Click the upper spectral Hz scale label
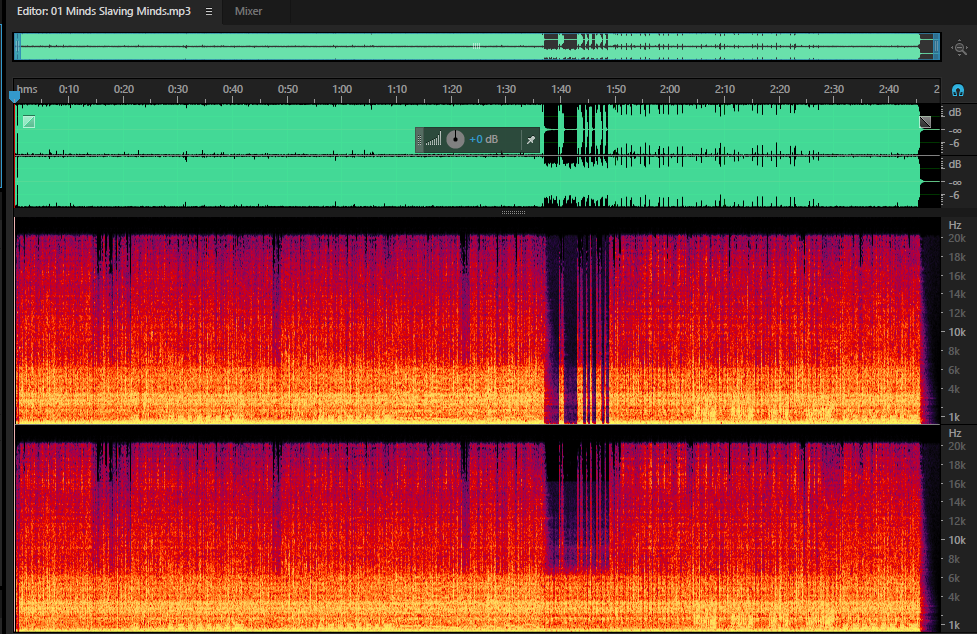This screenshot has height=634, width=977. pos(955,225)
